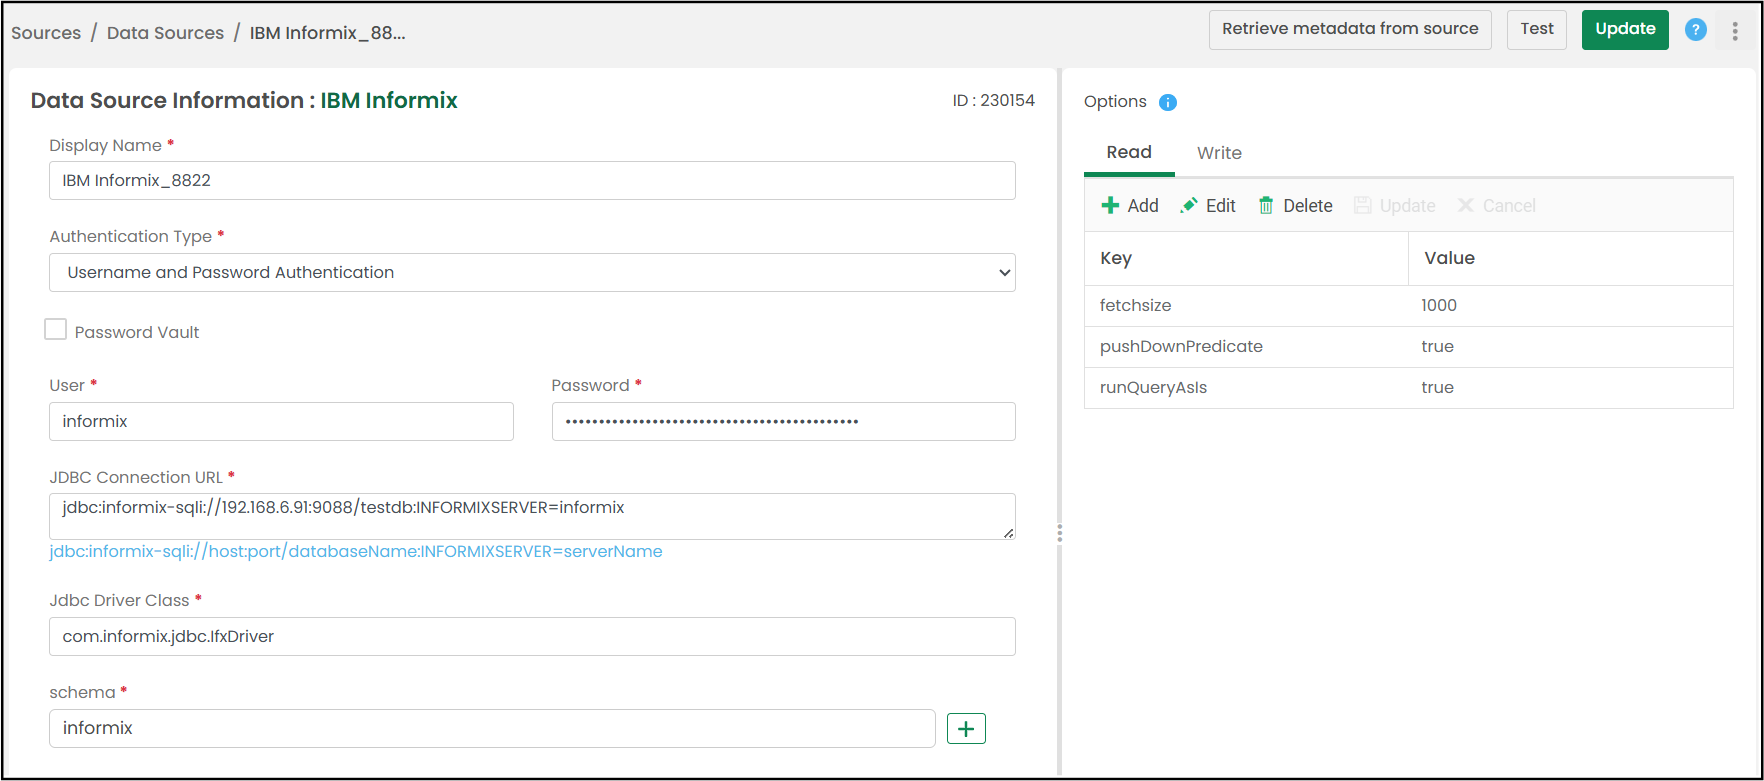Test the data source connection
The image size is (1764, 781).
1537,30
